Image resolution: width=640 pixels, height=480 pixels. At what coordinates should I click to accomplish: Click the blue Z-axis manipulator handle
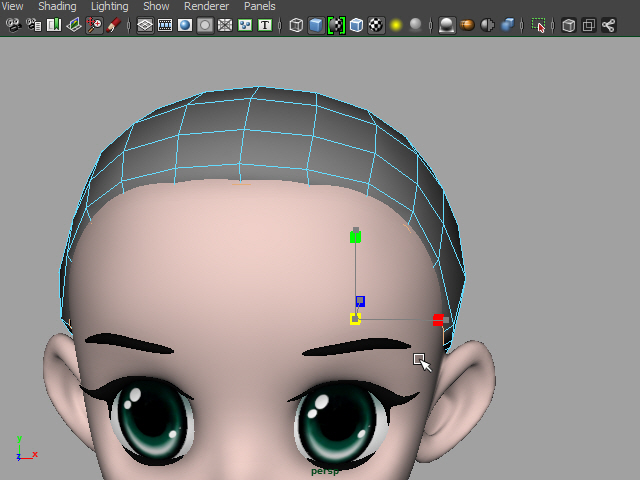(x=360, y=301)
